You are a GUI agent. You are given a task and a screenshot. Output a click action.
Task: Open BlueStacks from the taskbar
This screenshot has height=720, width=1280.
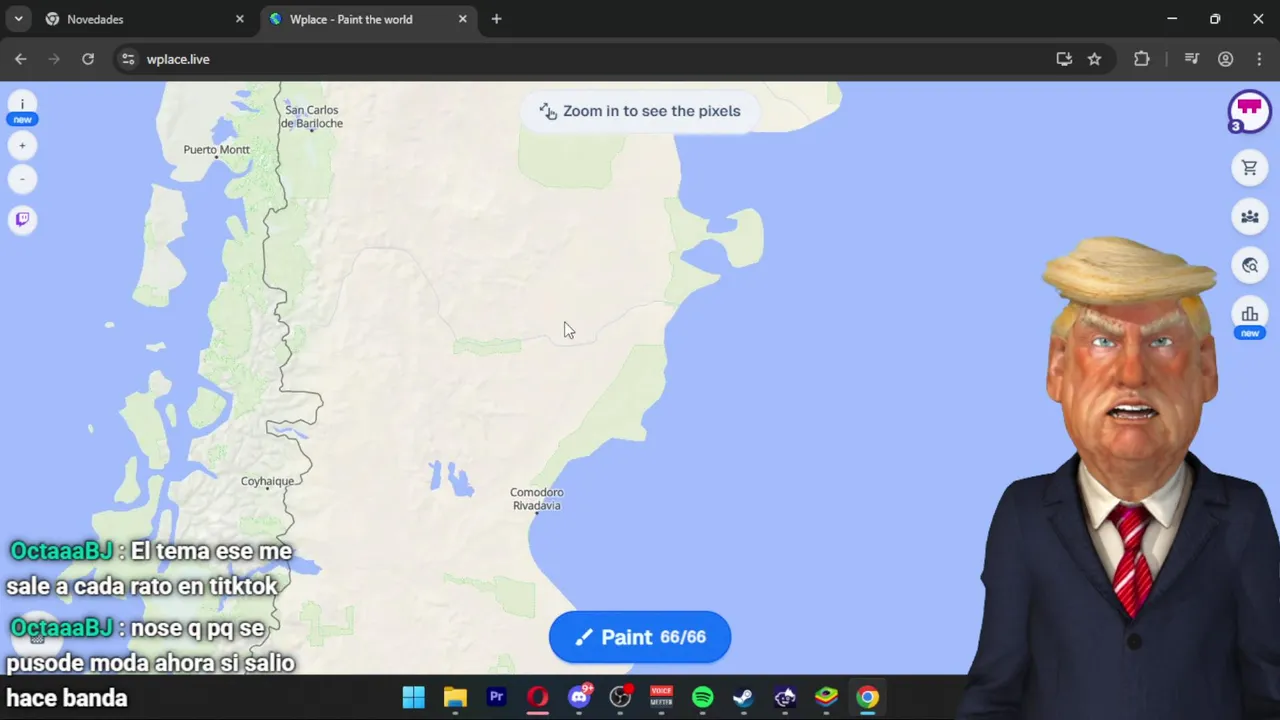point(826,697)
